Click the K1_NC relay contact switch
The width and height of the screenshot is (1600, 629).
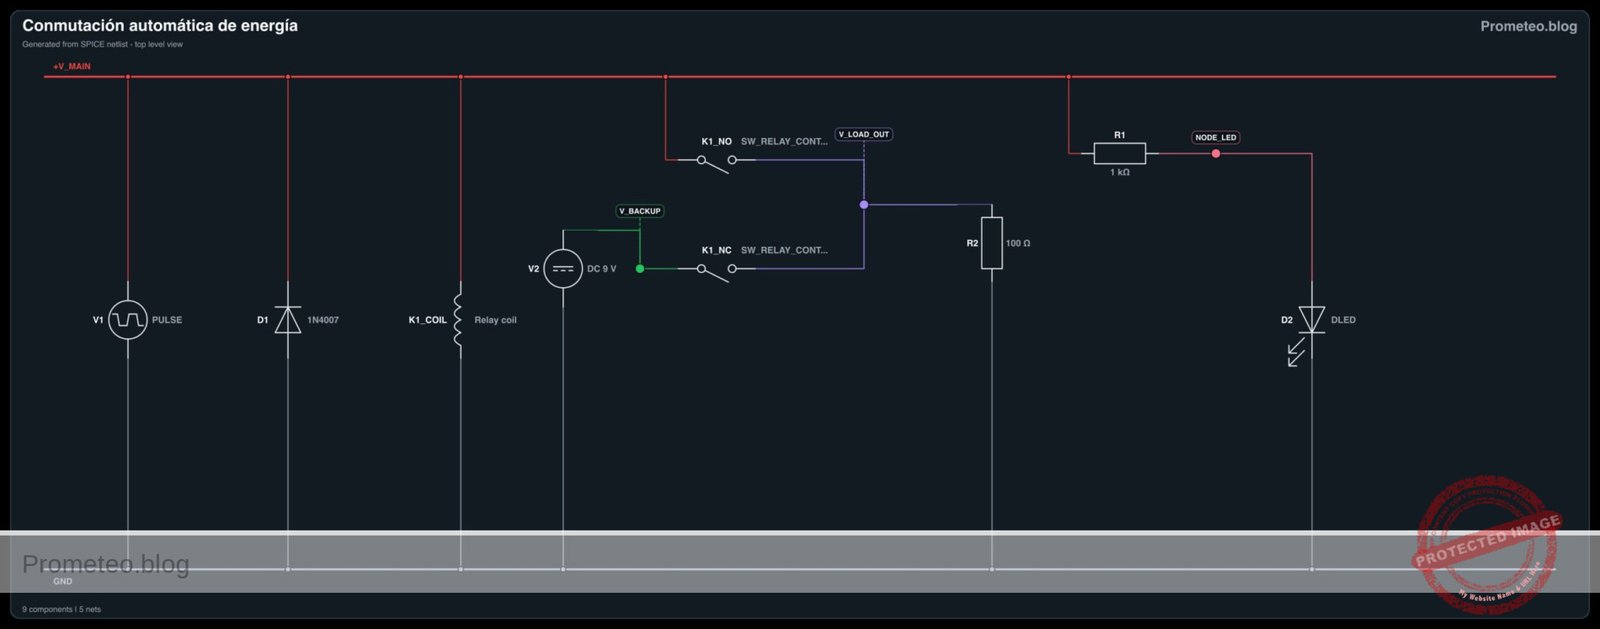[x=716, y=271]
